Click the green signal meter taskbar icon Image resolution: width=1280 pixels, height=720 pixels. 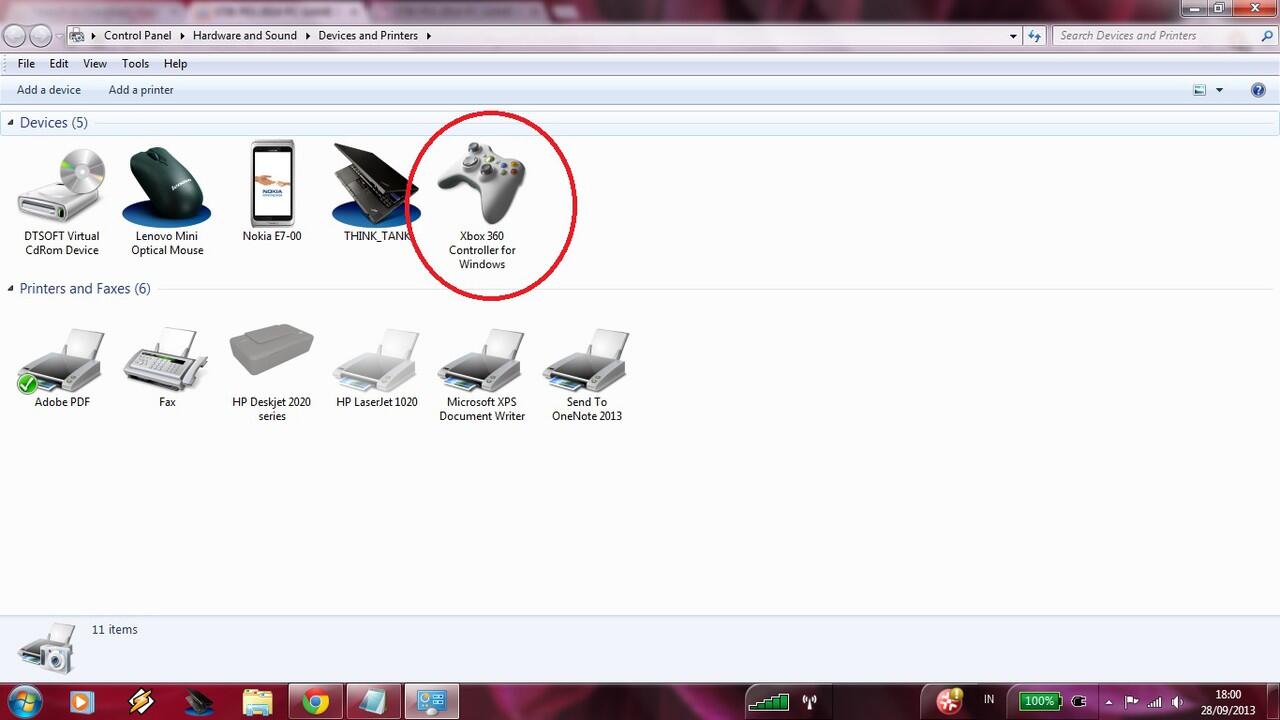pos(768,702)
